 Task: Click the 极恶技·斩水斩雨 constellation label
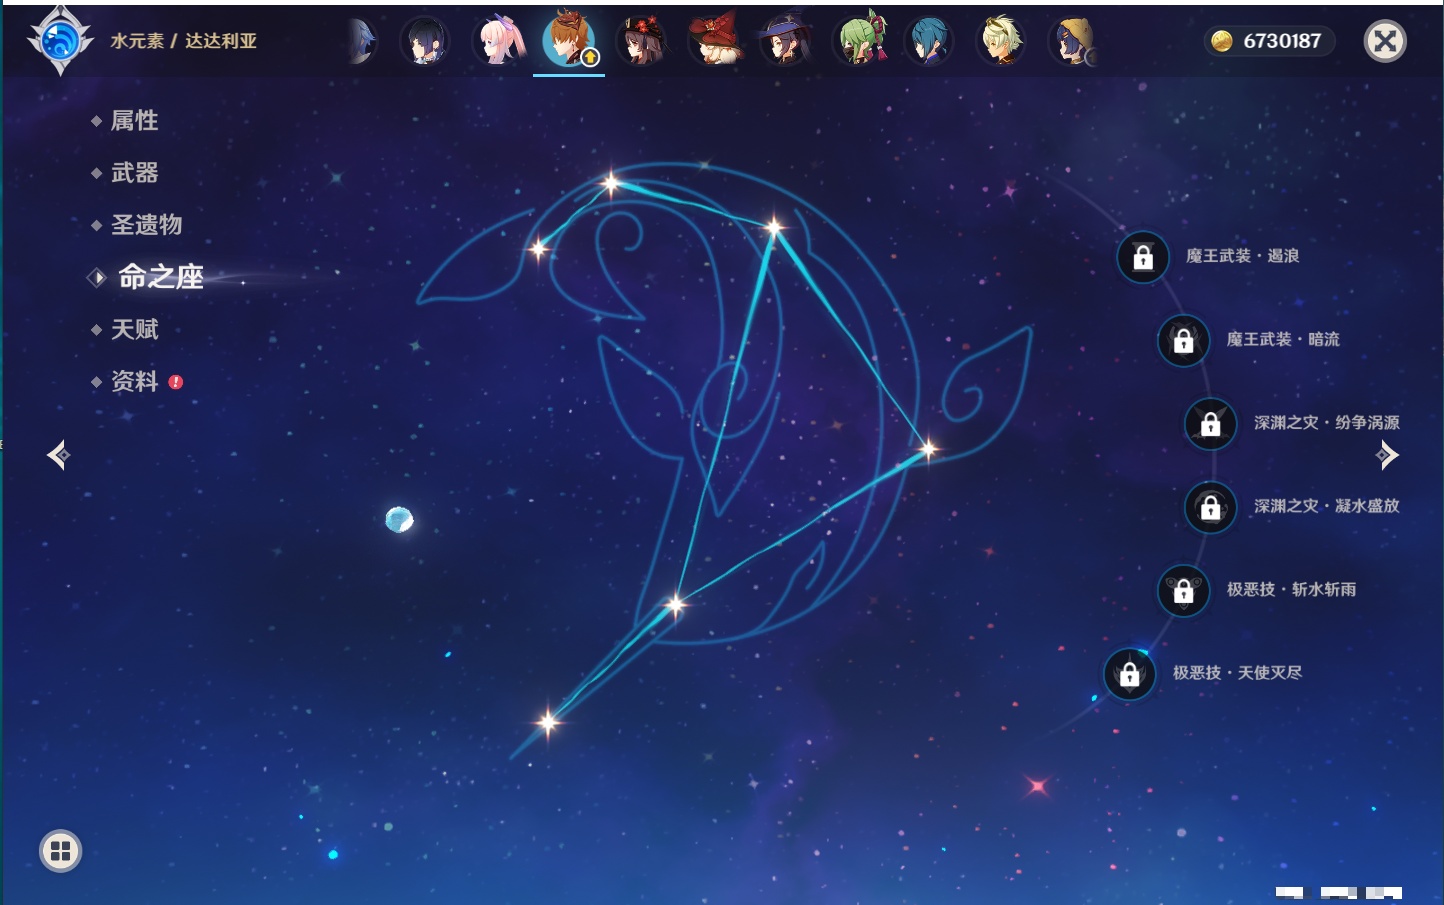coord(1291,589)
